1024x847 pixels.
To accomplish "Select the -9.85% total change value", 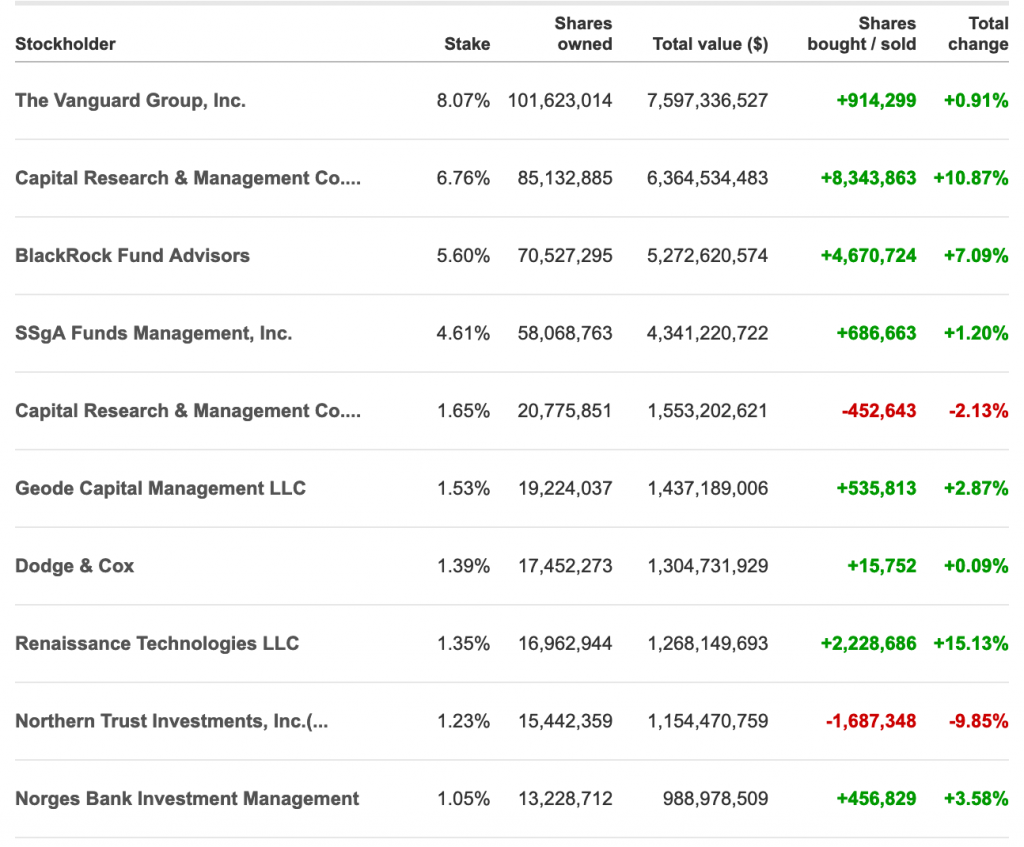I will (x=978, y=721).
